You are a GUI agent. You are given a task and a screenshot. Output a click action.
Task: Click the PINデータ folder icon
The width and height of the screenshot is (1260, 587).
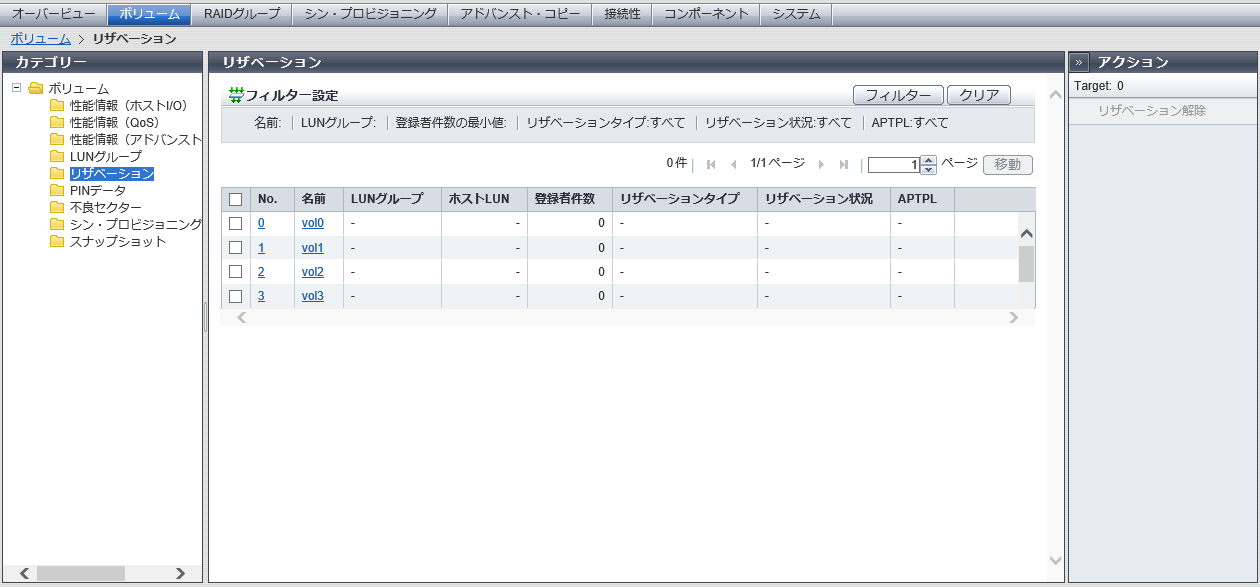tap(57, 190)
